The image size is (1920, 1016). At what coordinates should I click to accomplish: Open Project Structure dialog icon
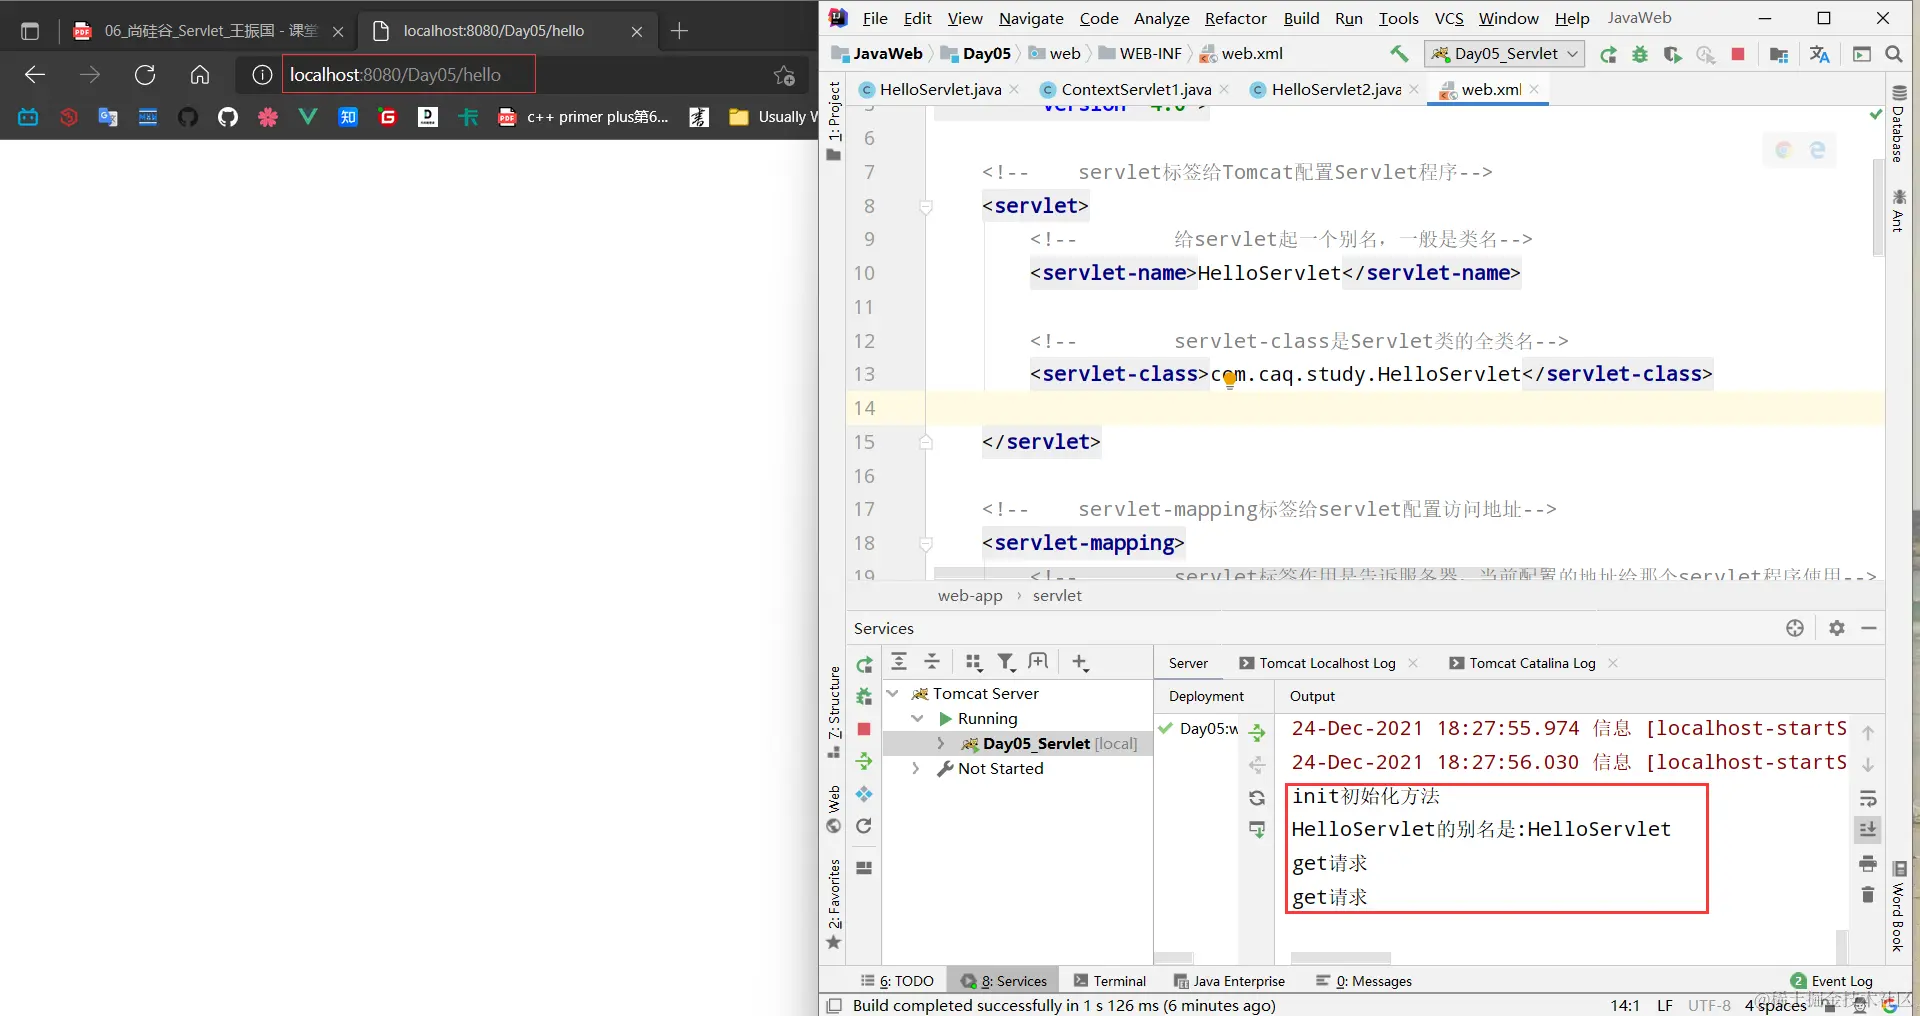[x=1779, y=54]
